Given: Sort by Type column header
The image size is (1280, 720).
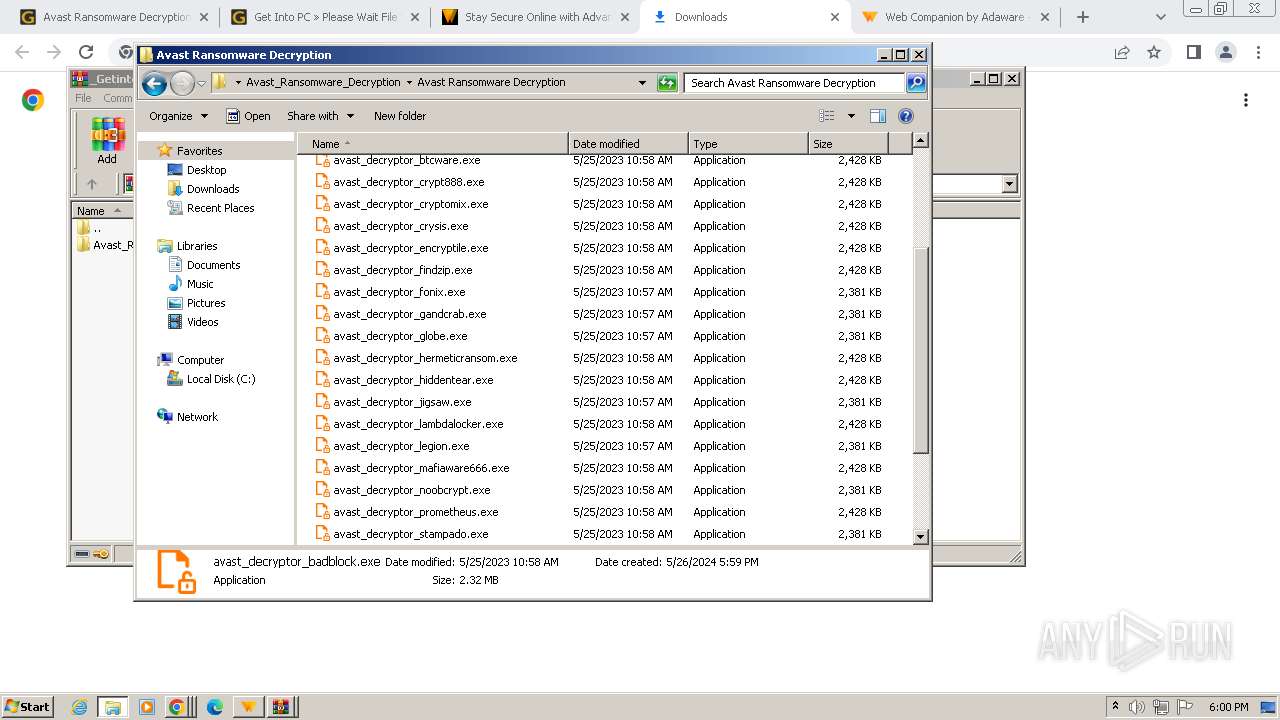Looking at the screenshot, I should tap(748, 144).
